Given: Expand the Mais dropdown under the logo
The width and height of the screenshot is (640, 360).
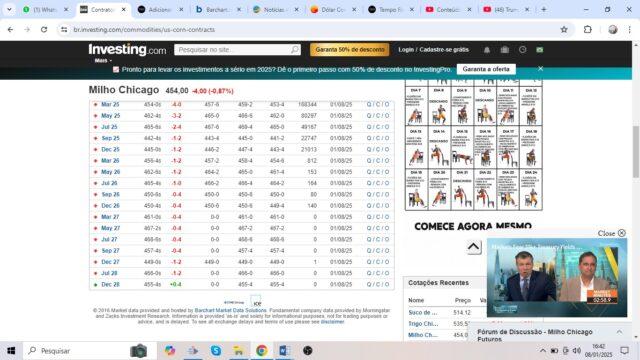Looking at the screenshot, I should (x=103, y=60).
